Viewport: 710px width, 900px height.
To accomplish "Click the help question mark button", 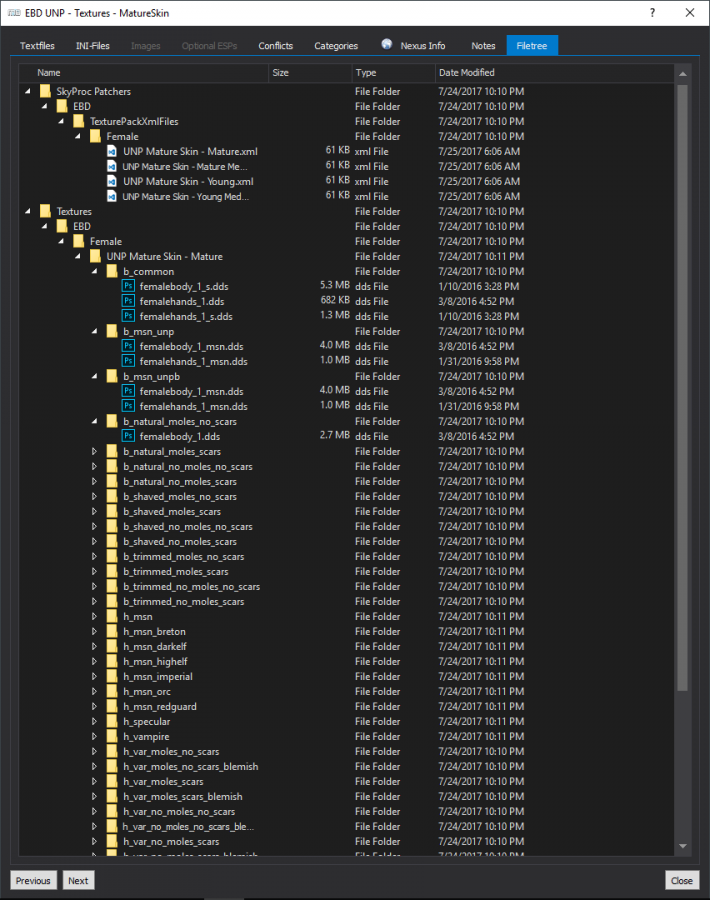I will tap(653, 13).
